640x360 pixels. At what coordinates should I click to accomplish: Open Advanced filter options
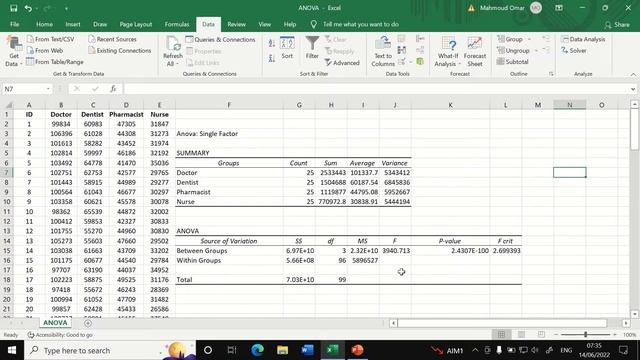342,63
